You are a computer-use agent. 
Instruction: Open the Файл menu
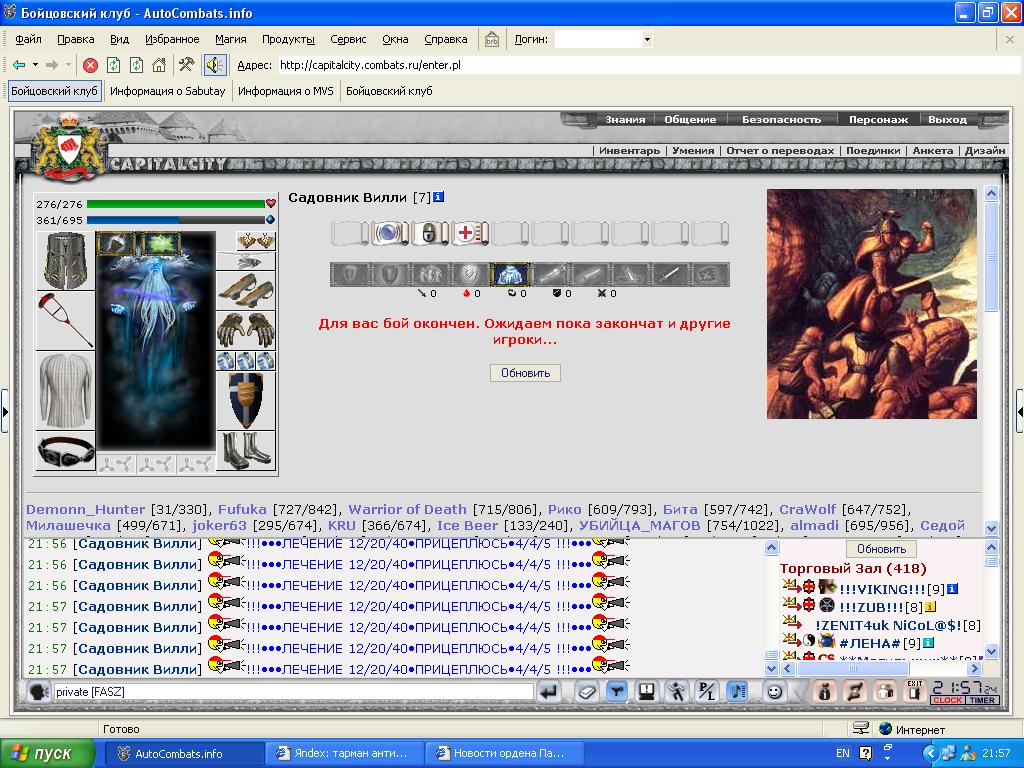28,39
